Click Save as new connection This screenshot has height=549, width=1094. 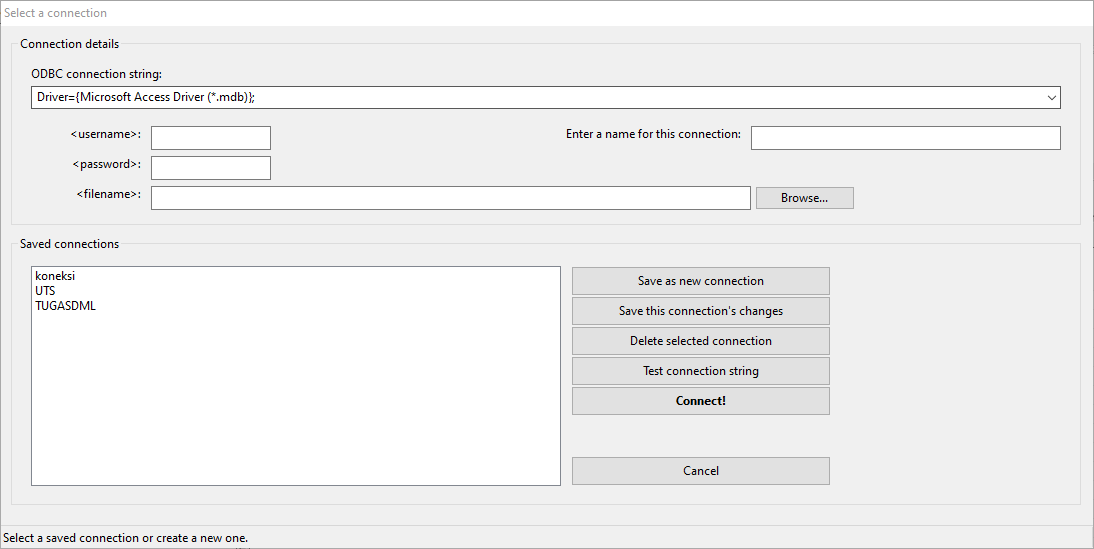(x=700, y=281)
